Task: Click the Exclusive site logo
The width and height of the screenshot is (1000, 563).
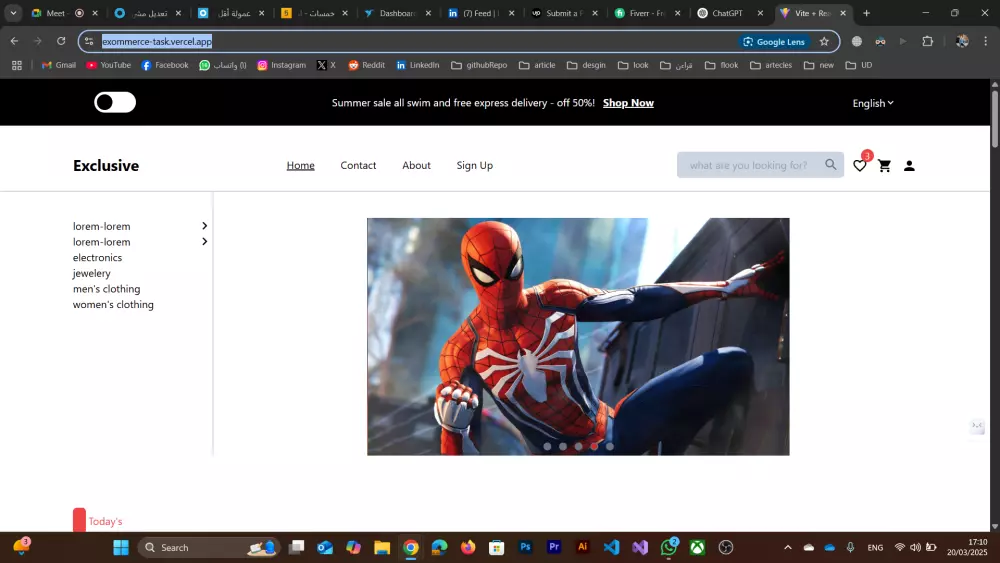Action: [106, 165]
